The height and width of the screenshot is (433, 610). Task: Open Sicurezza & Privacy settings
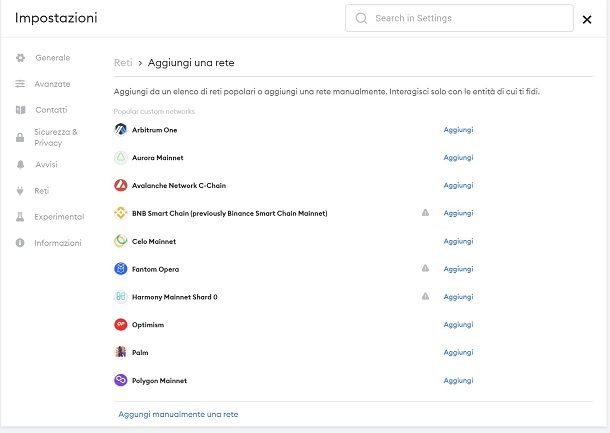[56, 137]
